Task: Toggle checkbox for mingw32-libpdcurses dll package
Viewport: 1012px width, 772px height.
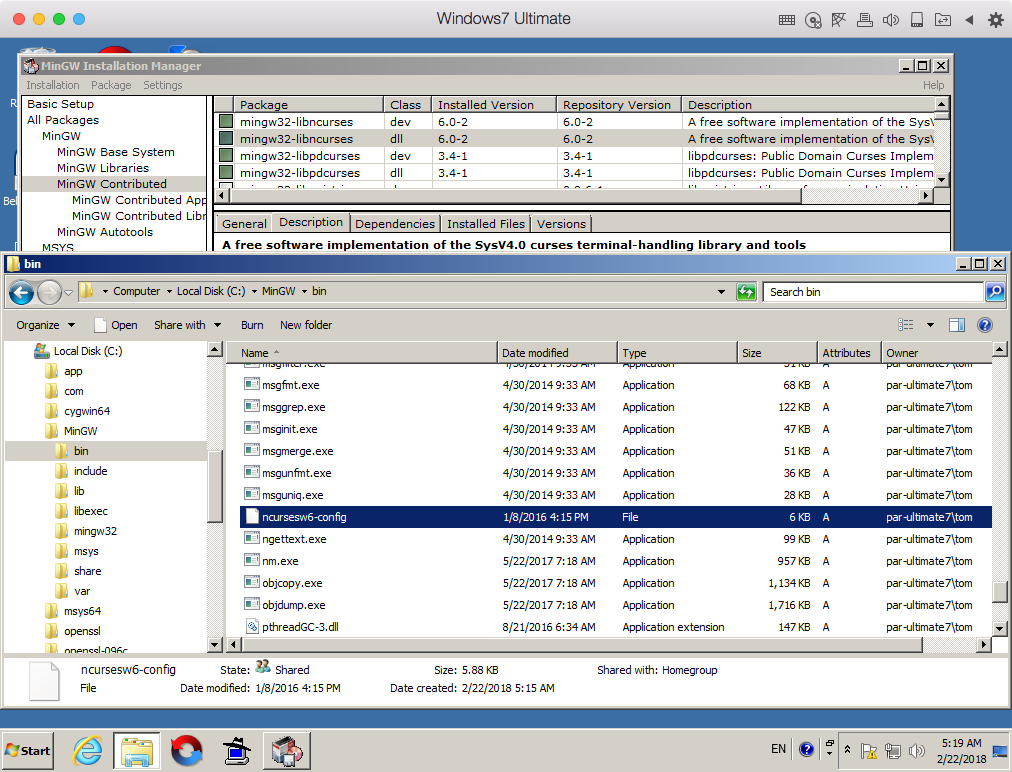Action: tap(226, 172)
